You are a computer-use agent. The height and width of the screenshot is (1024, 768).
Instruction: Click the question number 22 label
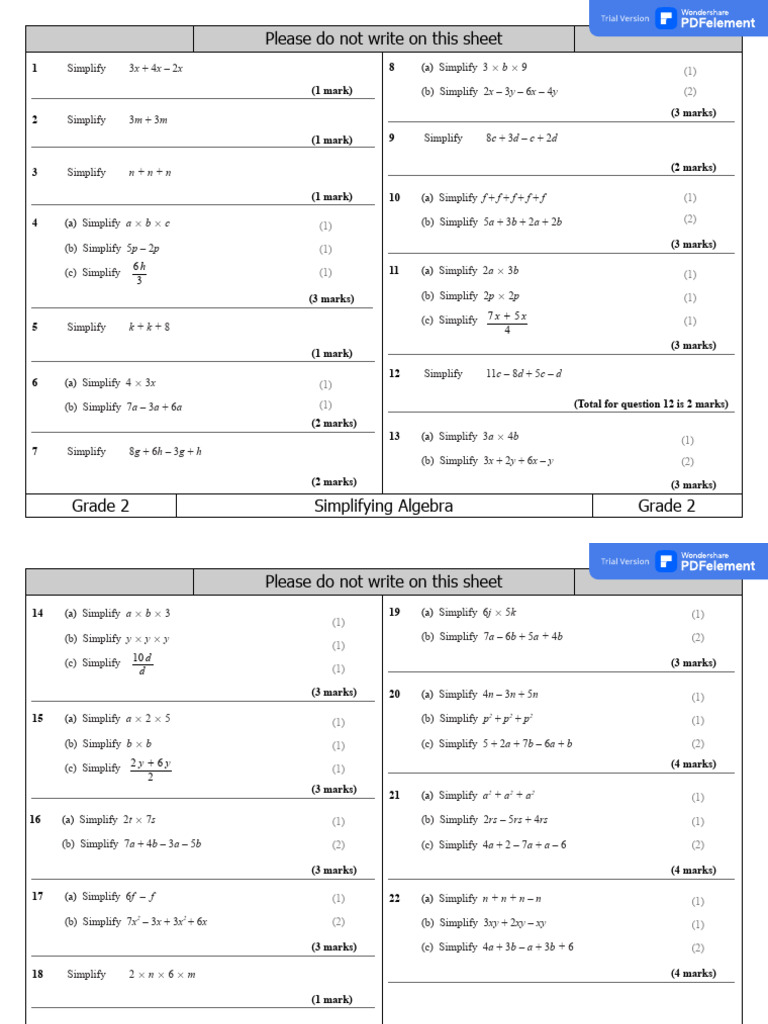[395, 898]
